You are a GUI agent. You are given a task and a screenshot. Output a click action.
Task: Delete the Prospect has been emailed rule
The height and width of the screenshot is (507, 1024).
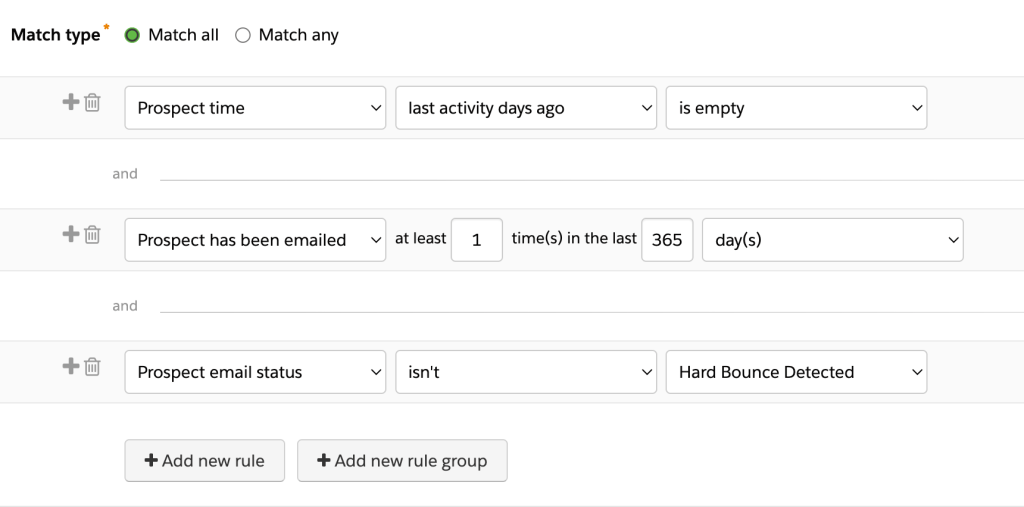[92, 234]
